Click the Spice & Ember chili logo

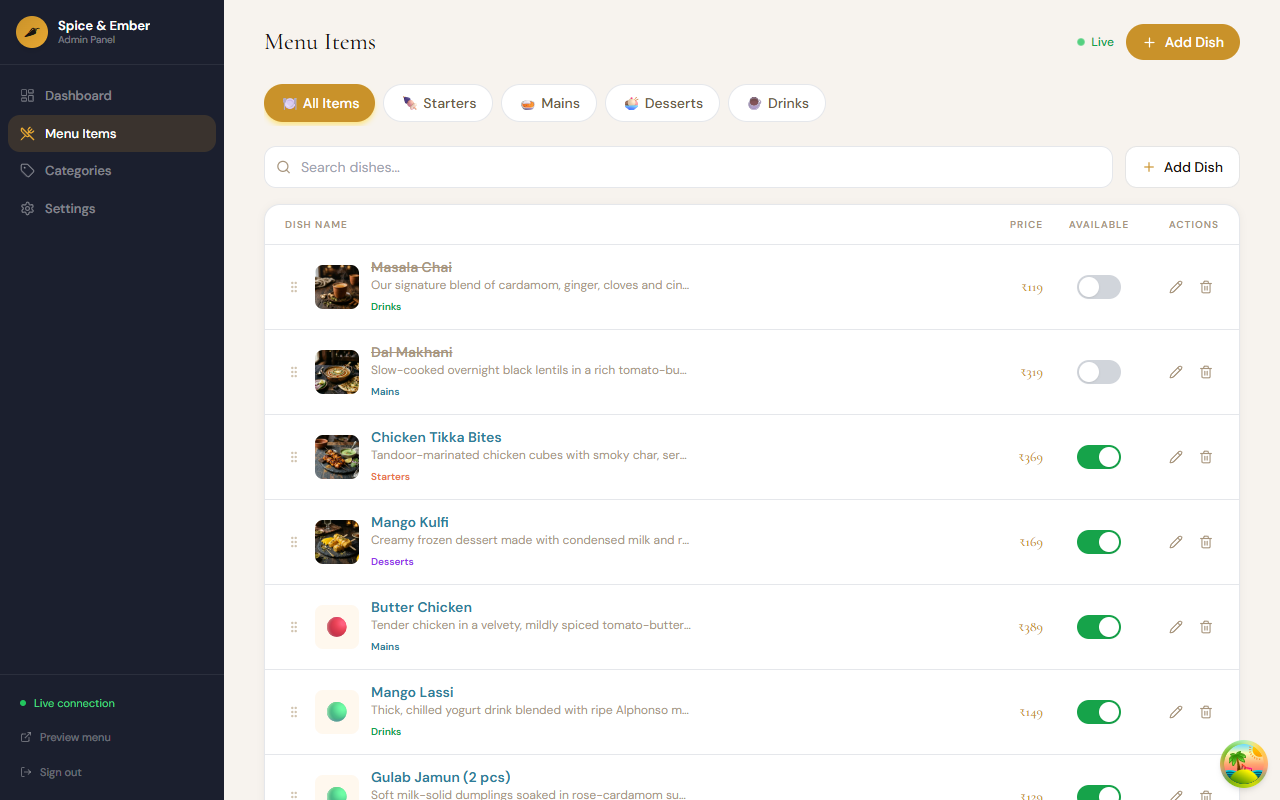point(32,32)
